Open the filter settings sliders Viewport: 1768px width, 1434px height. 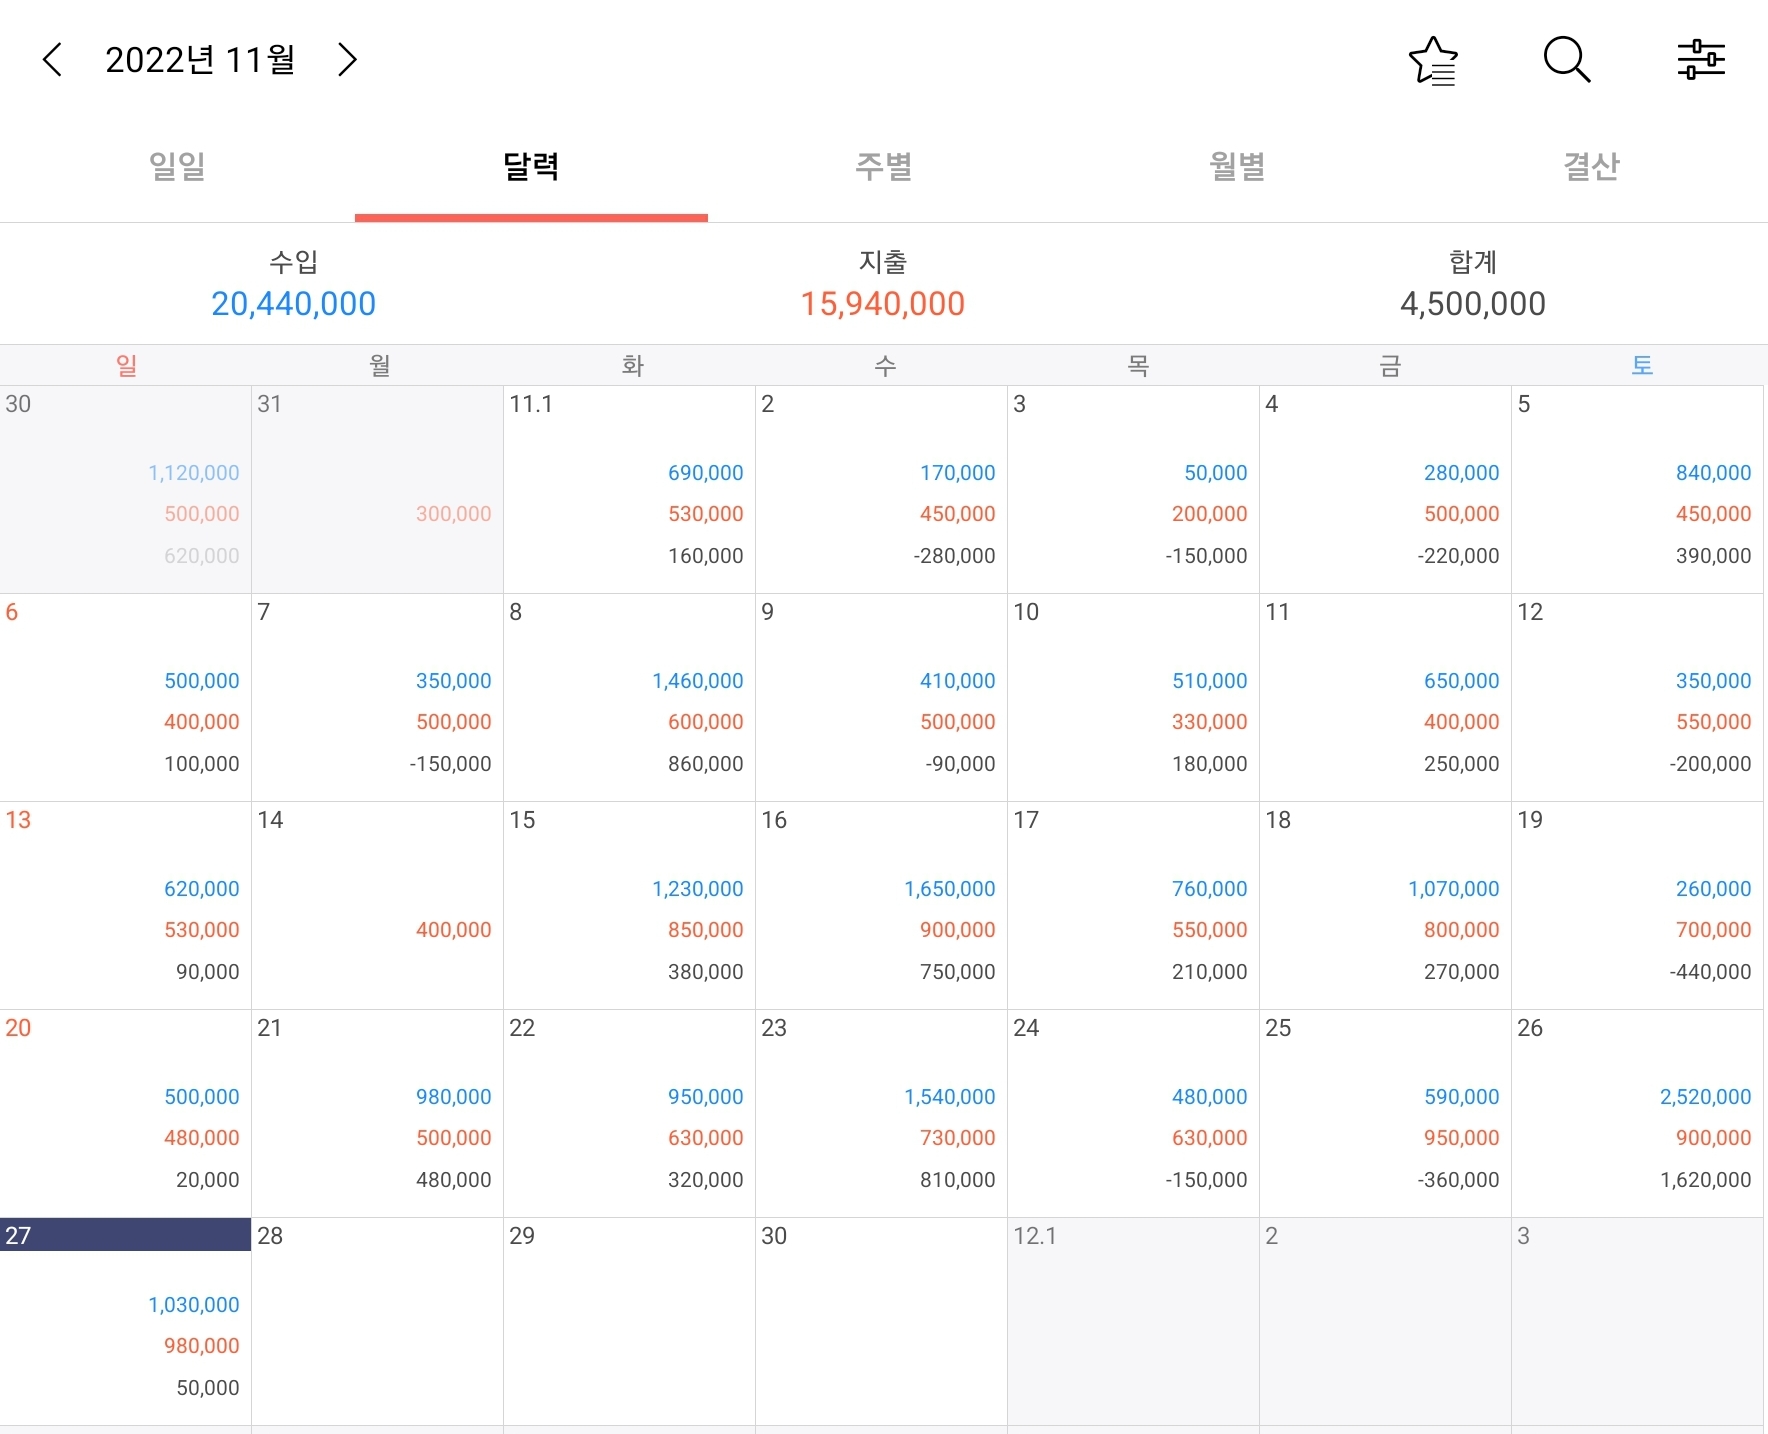(1701, 60)
